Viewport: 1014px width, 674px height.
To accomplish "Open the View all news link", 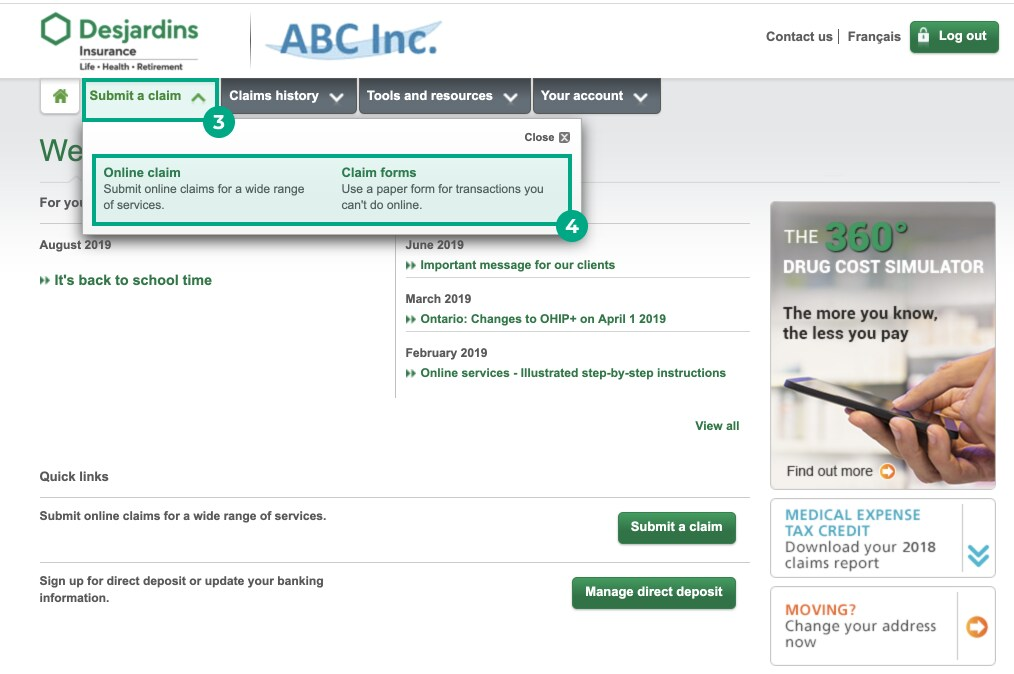I will (x=717, y=426).
